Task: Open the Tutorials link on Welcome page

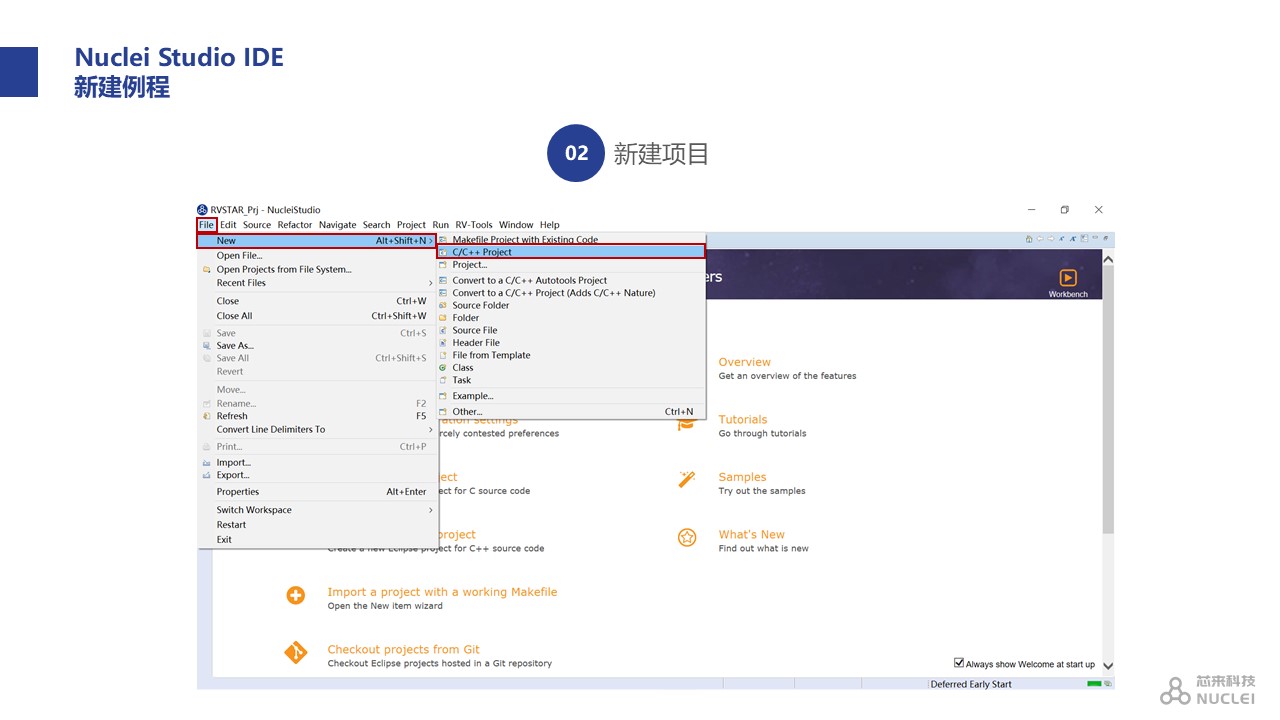Action: pos(742,420)
